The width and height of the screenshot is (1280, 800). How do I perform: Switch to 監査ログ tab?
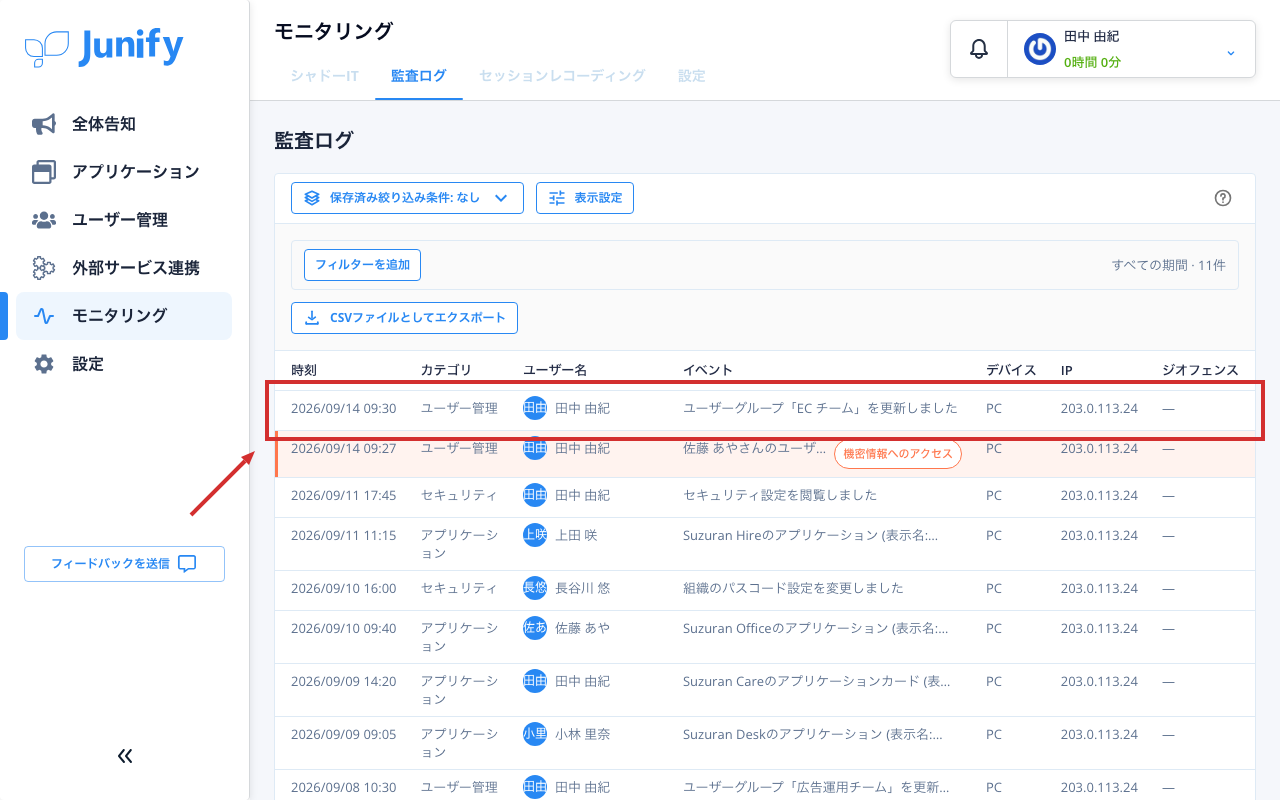[419, 75]
